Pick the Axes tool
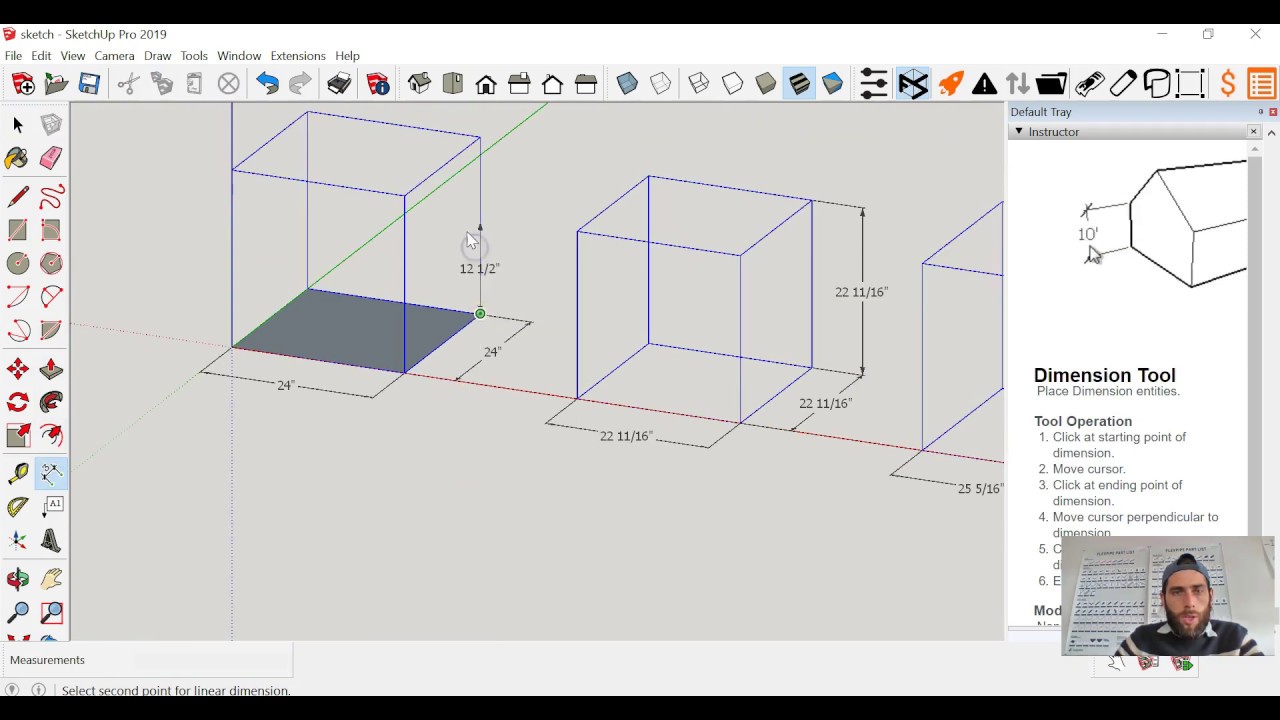Image resolution: width=1280 pixels, height=720 pixels. (x=17, y=540)
